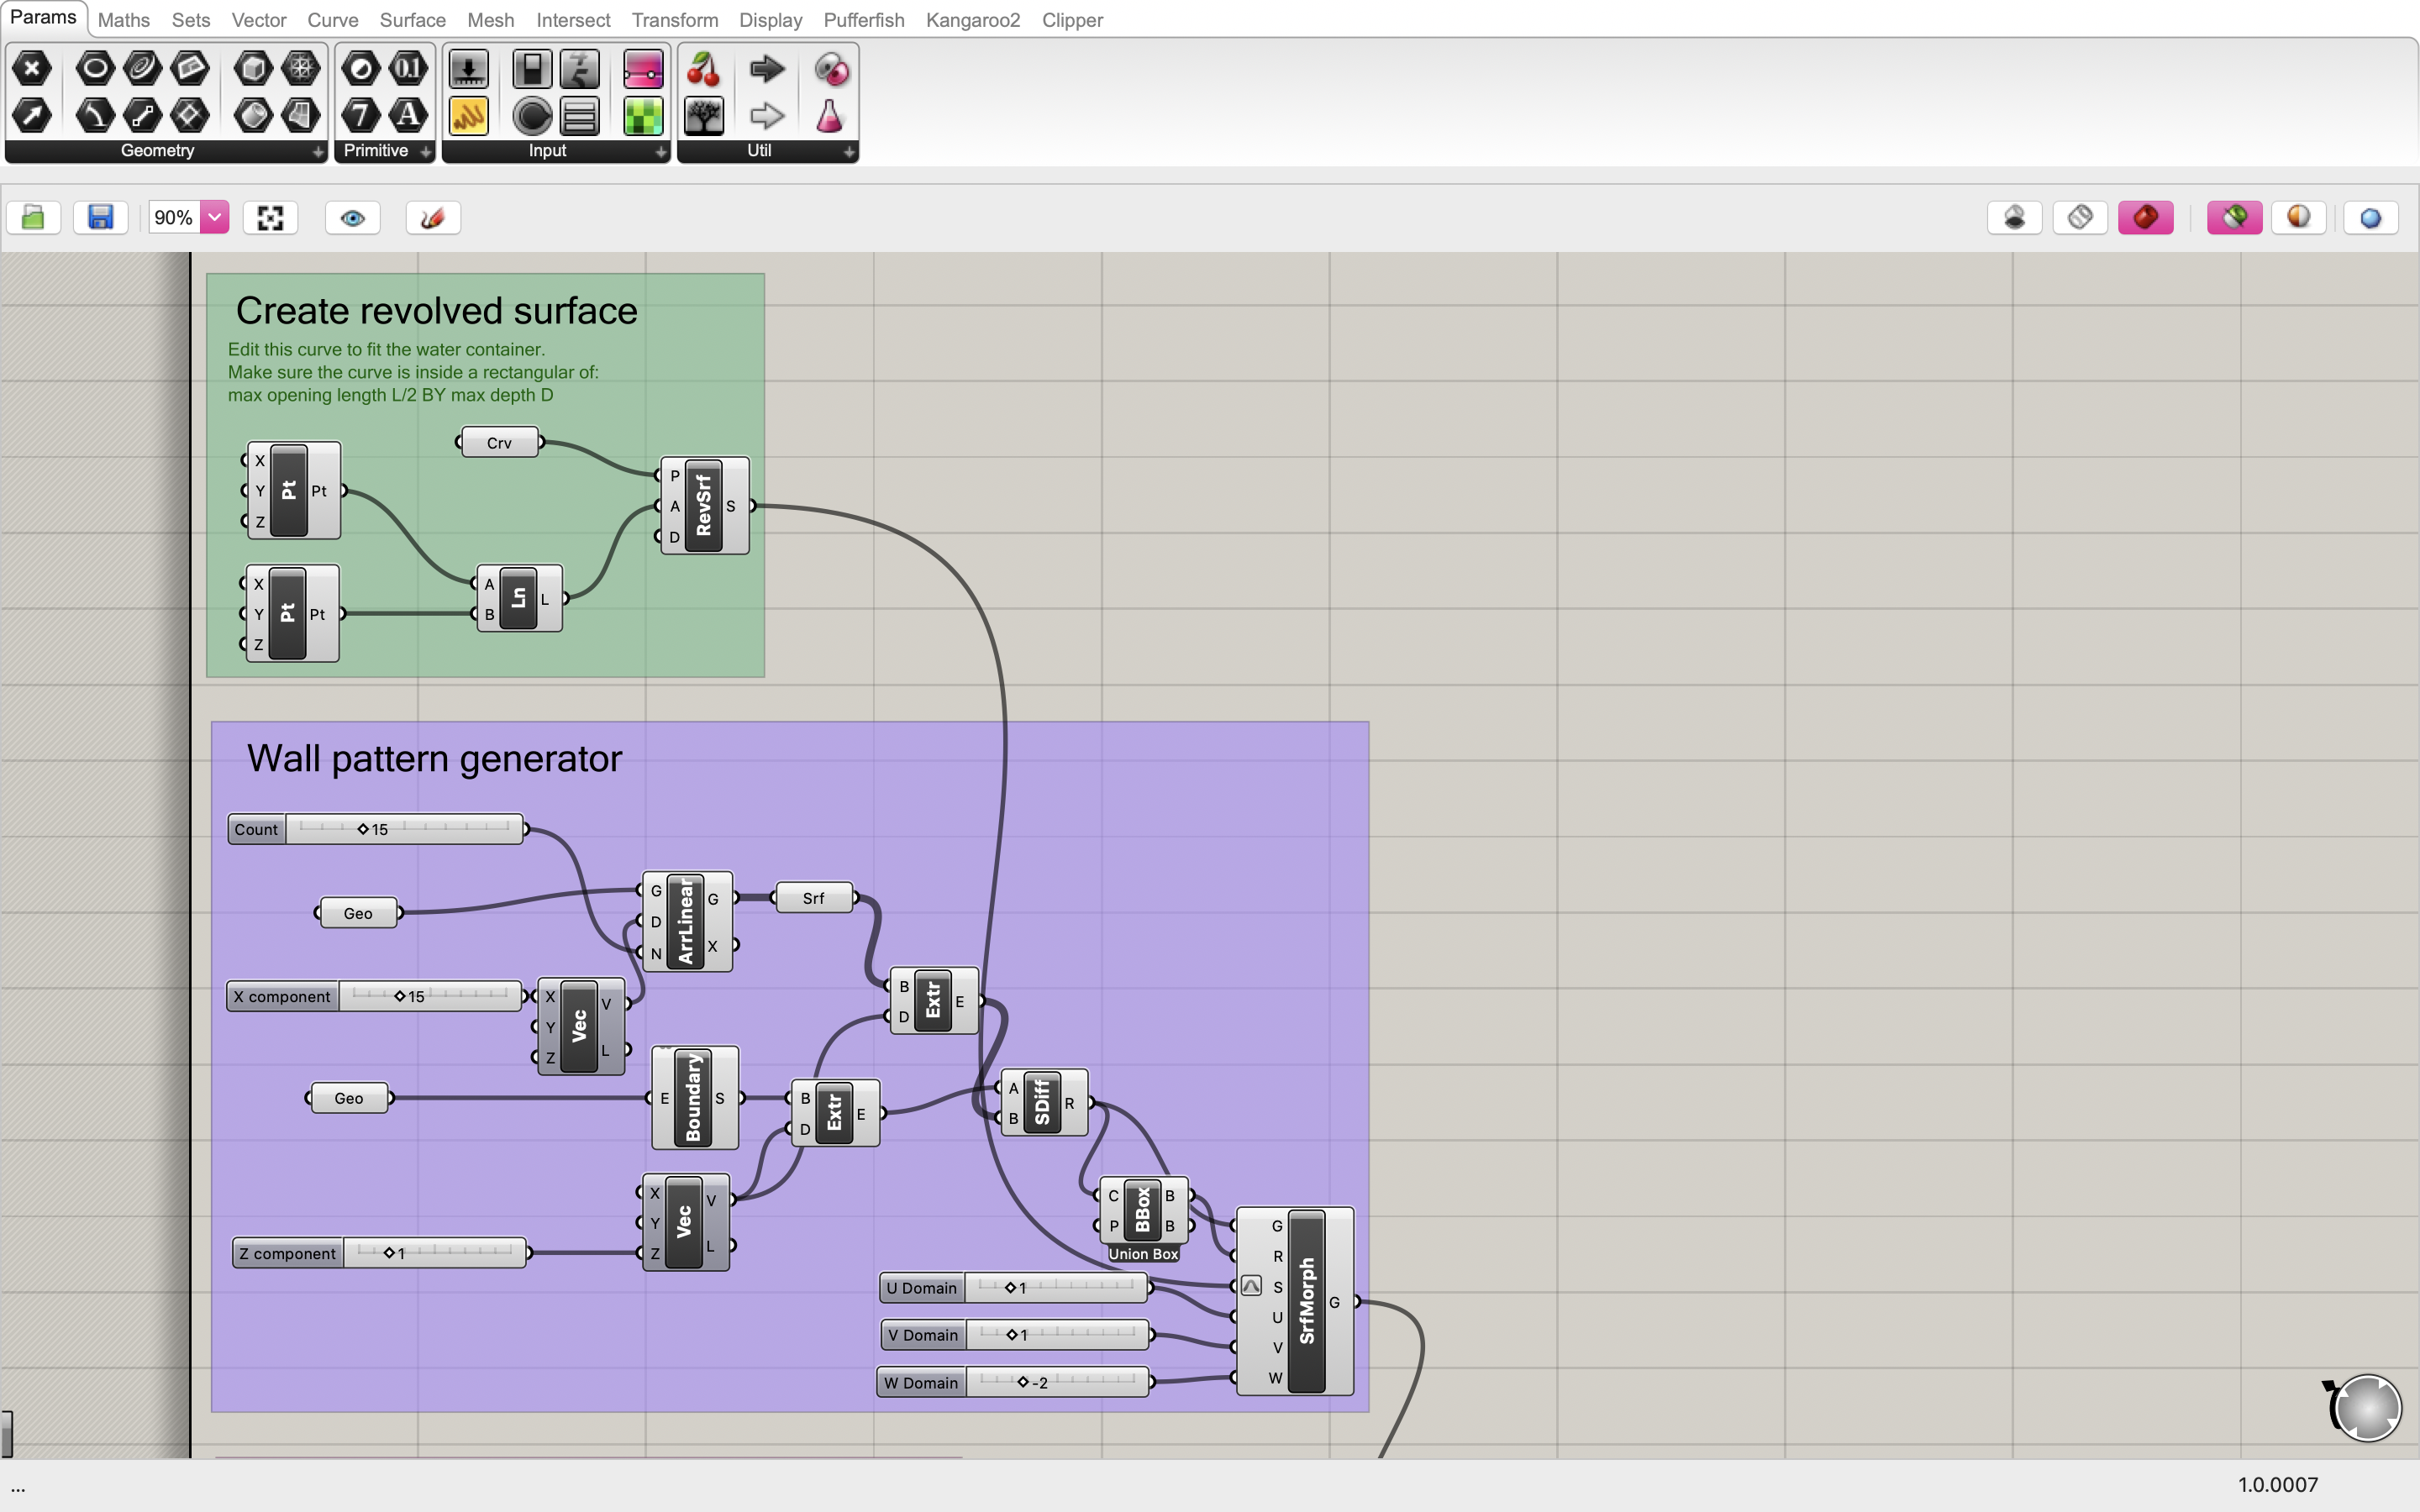Click the Crv curve parameter node
This screenshot has width=2420, height=1512.
tap(498, 443)
